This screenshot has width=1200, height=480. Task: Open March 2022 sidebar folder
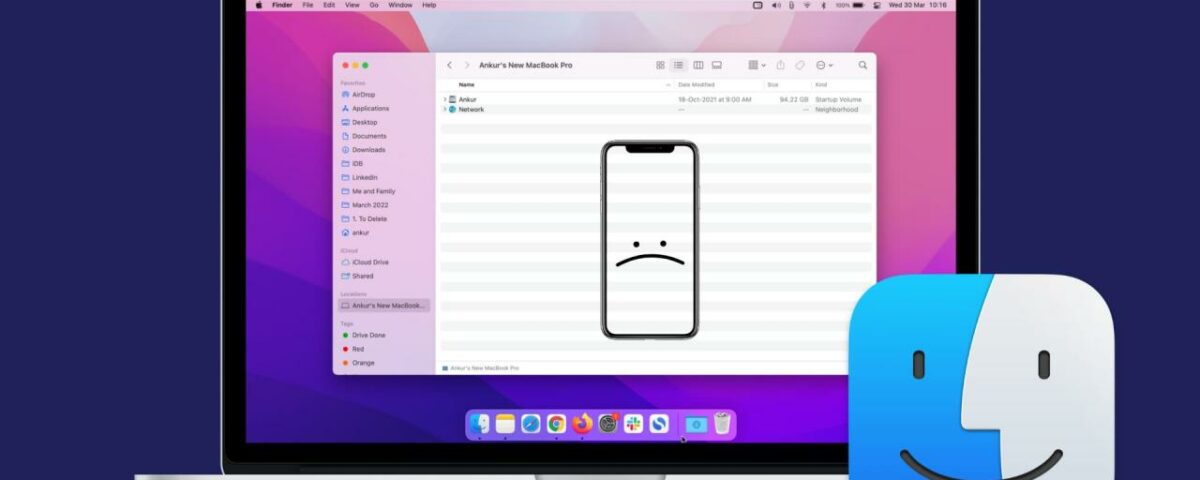tap(364, 205)
